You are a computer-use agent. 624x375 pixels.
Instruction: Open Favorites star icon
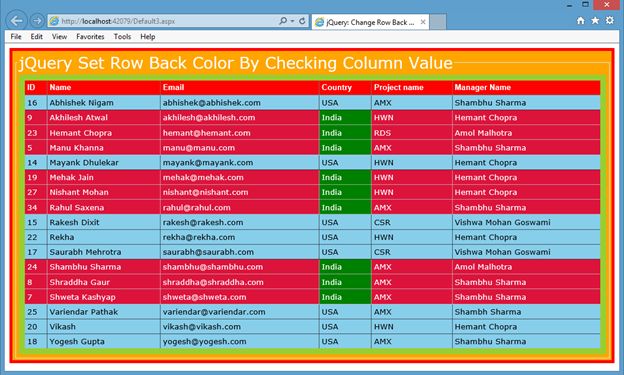[x=595, y=20]
